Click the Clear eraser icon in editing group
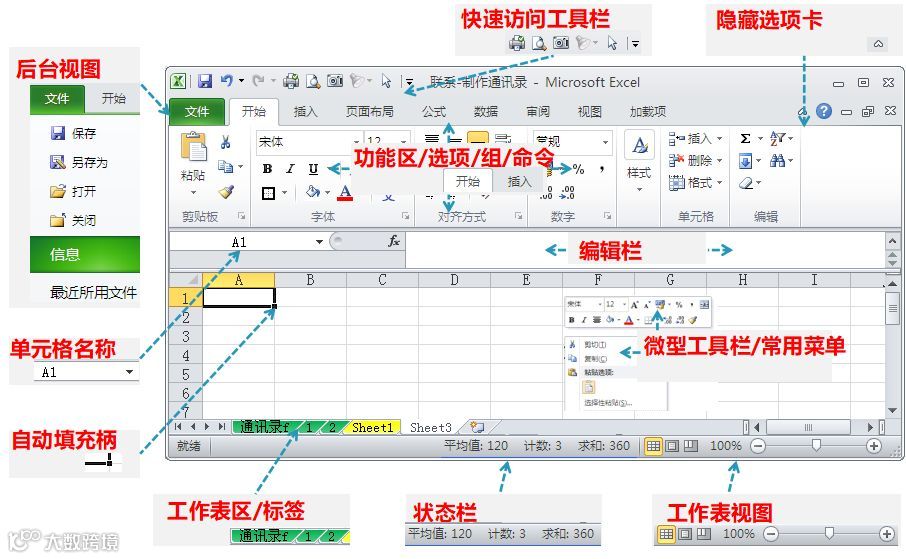This screenshot has width=906, height=559. 746,183
